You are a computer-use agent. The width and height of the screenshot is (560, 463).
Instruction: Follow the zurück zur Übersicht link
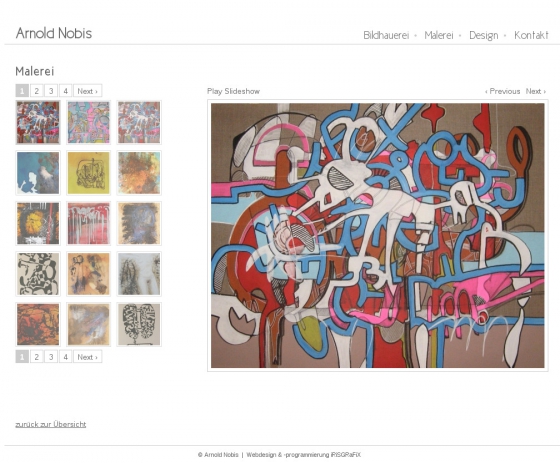click(x=51, y=424)
